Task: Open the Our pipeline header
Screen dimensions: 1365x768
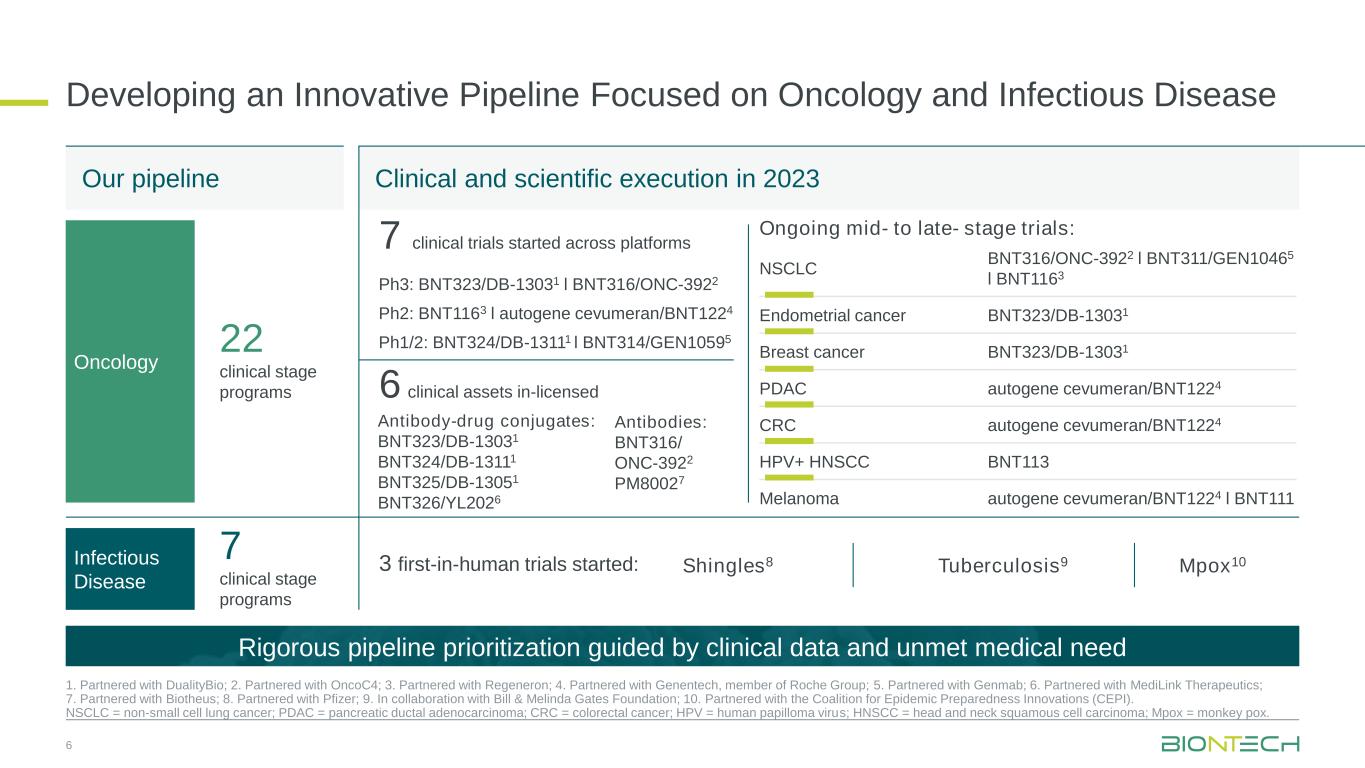Action: [x=150, y=179]
